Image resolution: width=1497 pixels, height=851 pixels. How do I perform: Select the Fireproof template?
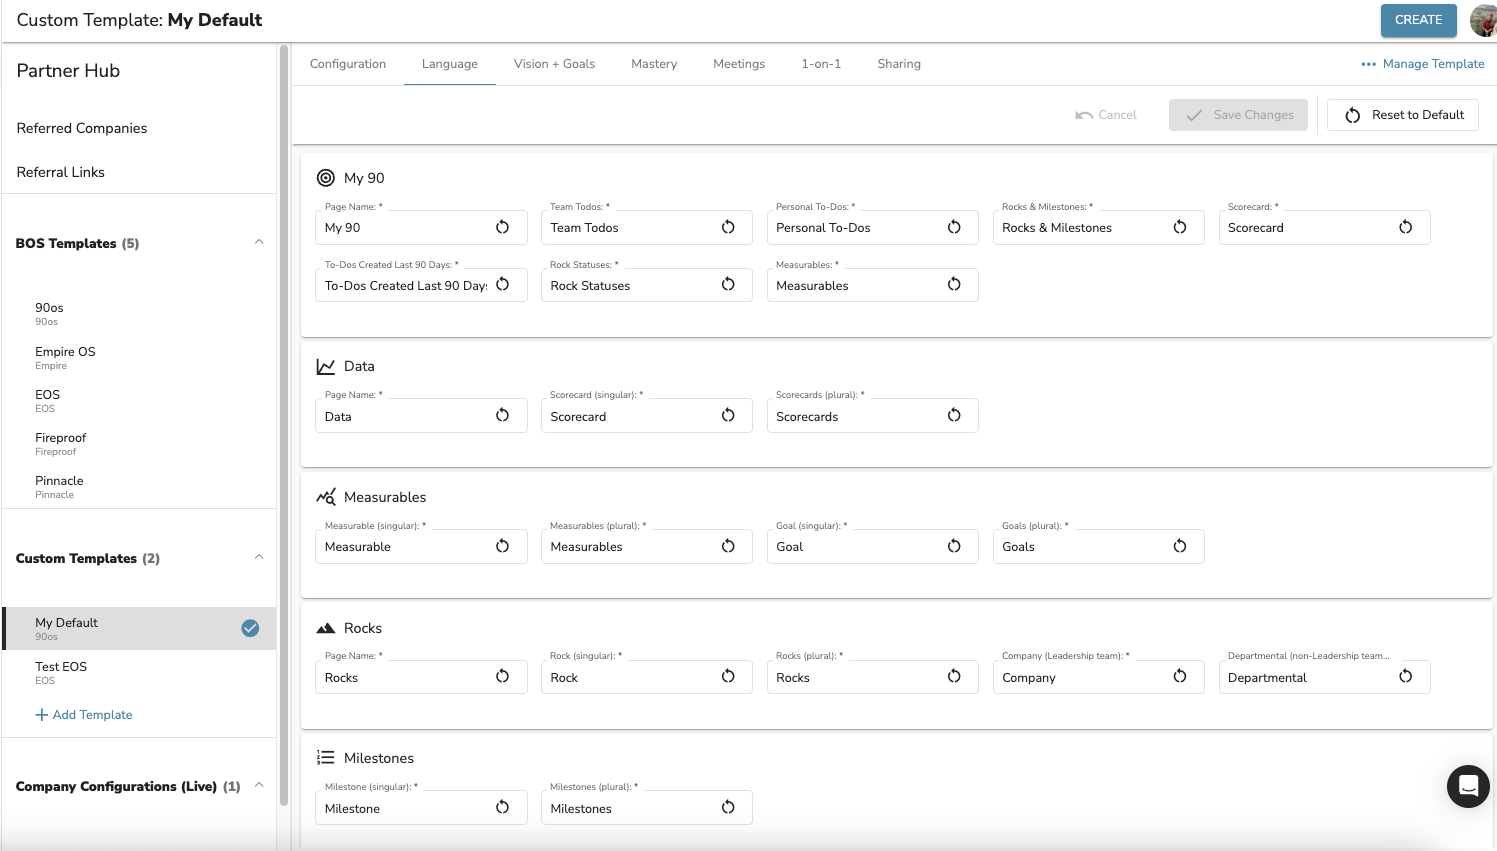coord(139,444)
